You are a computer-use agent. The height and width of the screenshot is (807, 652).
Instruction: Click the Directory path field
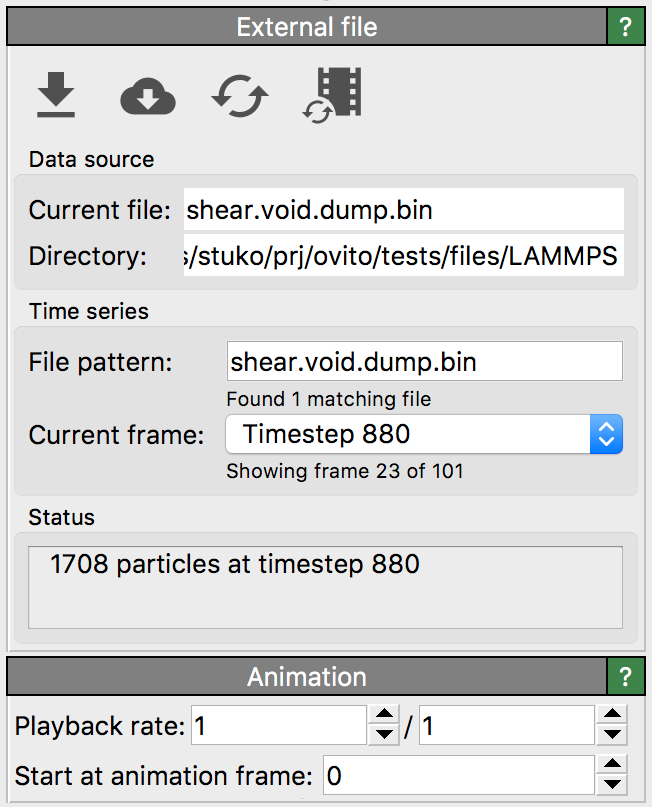coord(403,256)
